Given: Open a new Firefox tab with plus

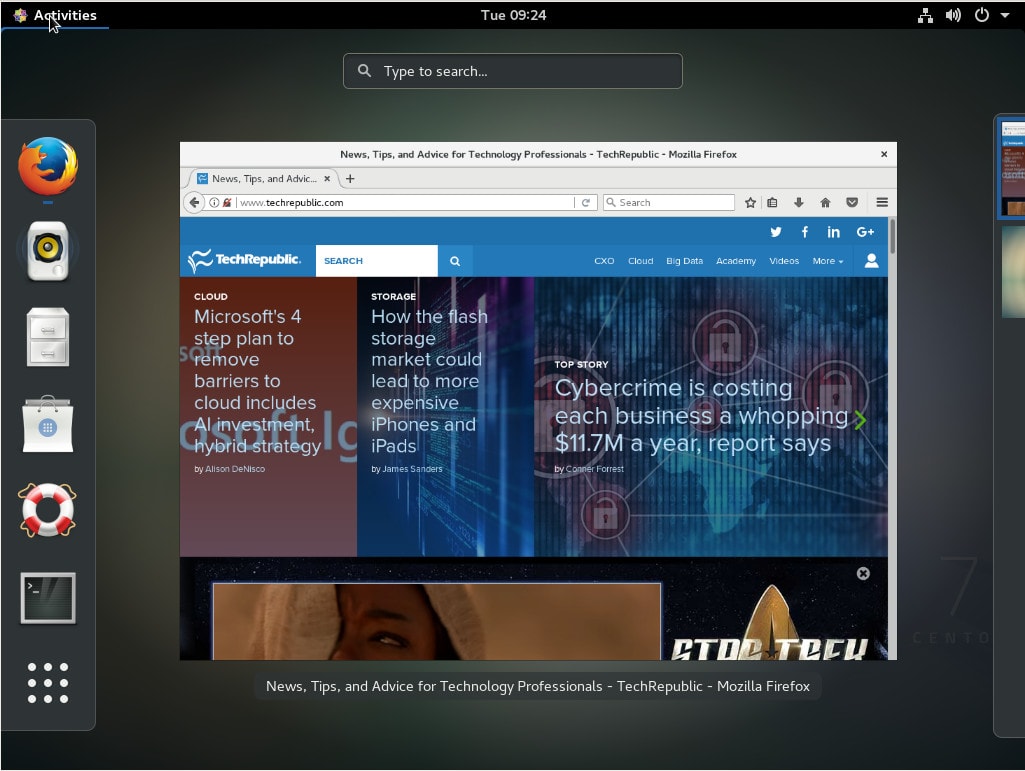Looking at the screenshot, I should 350,179.
